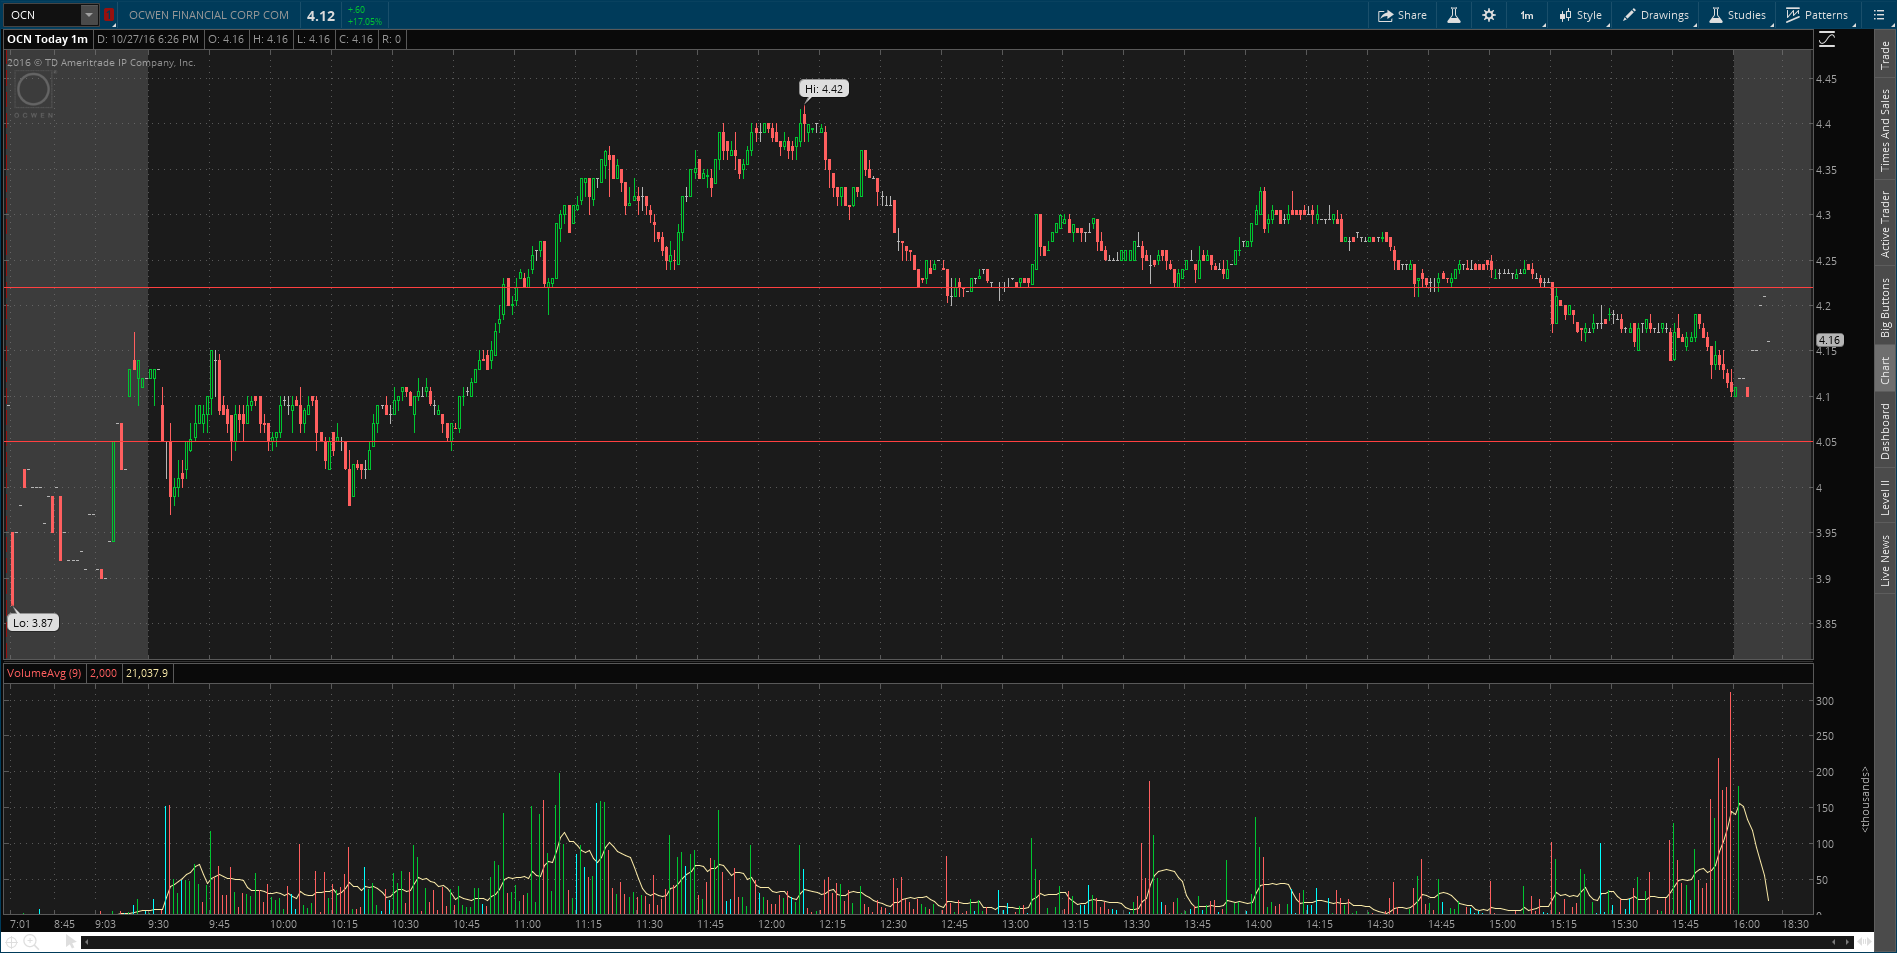Viewport: 1897px width, 953px height.
Task: Open the Style menu
Action: coord(1581,15)
